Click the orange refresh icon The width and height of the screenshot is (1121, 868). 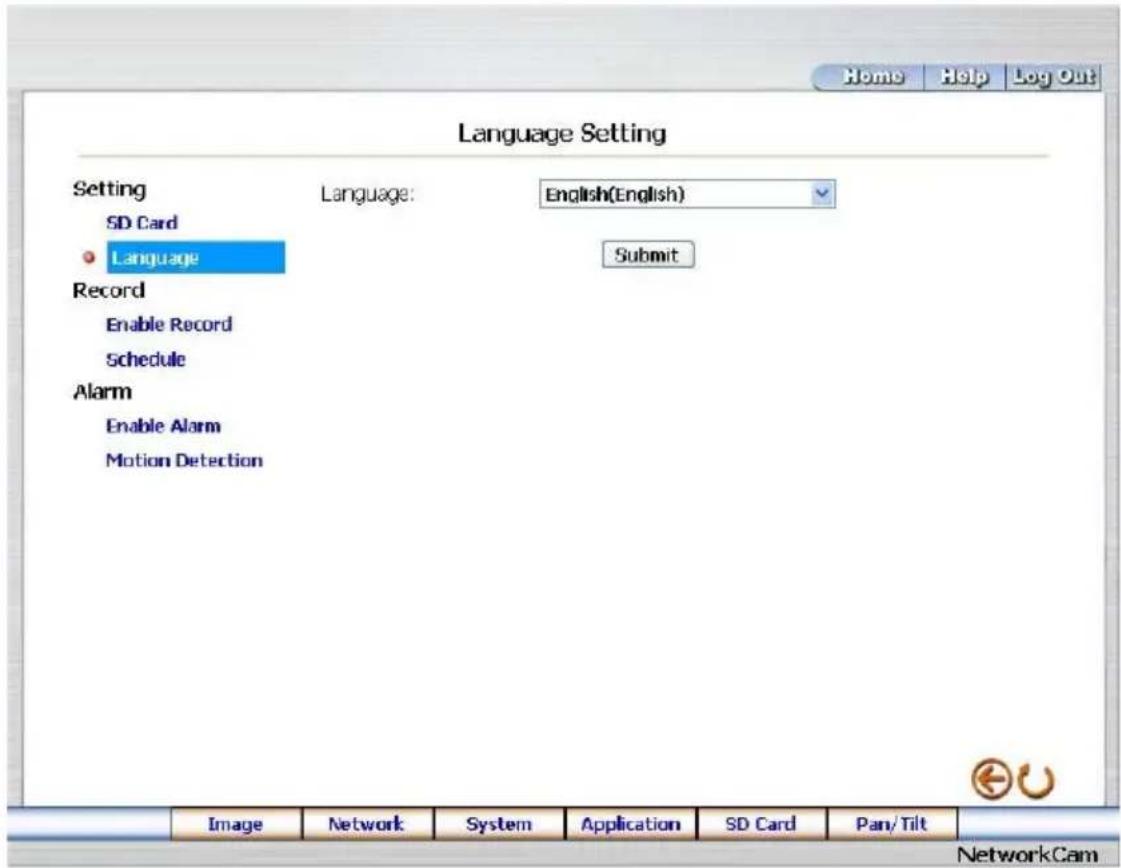tap(1037, 781)
